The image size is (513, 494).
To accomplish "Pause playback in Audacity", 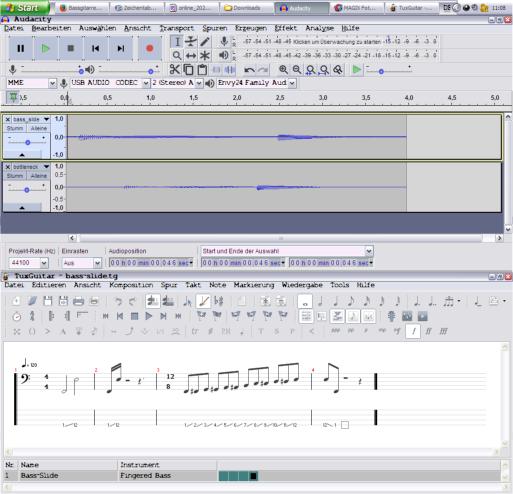I will (21, 49).
